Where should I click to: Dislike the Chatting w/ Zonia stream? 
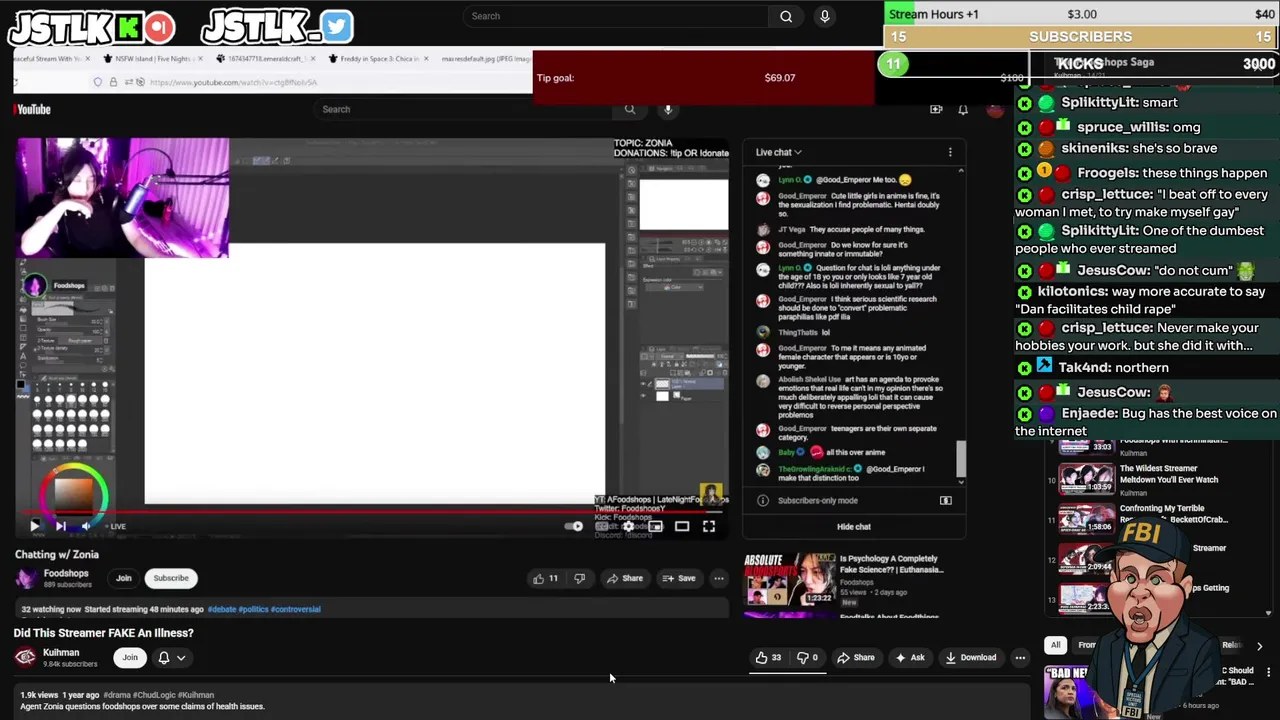pyautogui.click(x=579, y=578)
